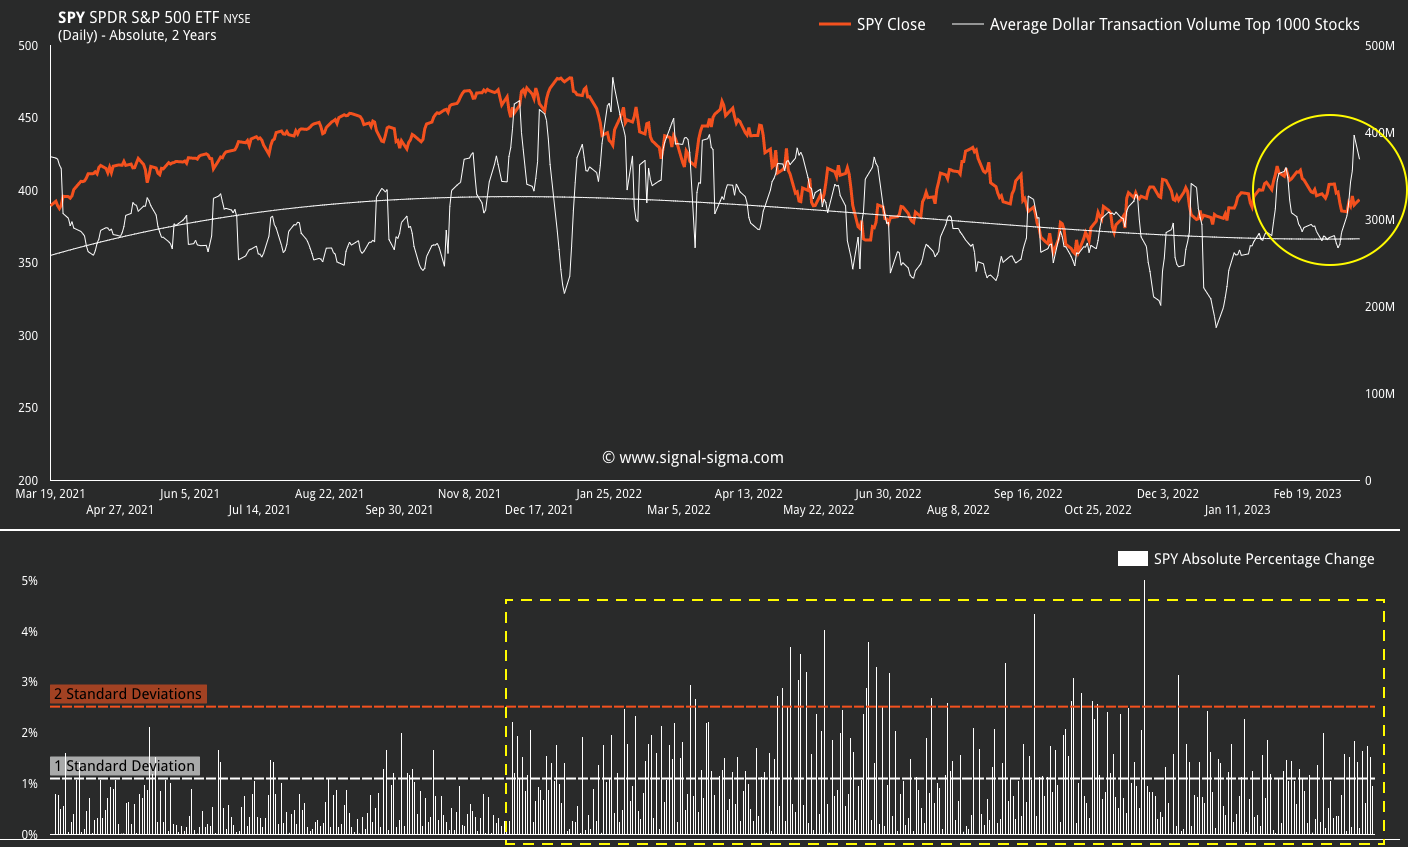Click the 250 price axis label
1408x847 pixels.
tap(28, 408)
